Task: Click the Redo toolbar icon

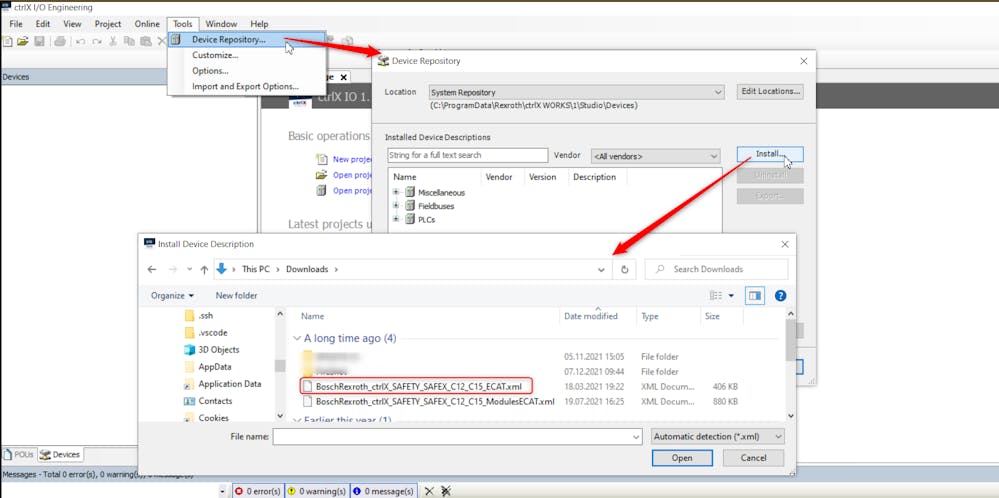Action: [x=97, y=41]
